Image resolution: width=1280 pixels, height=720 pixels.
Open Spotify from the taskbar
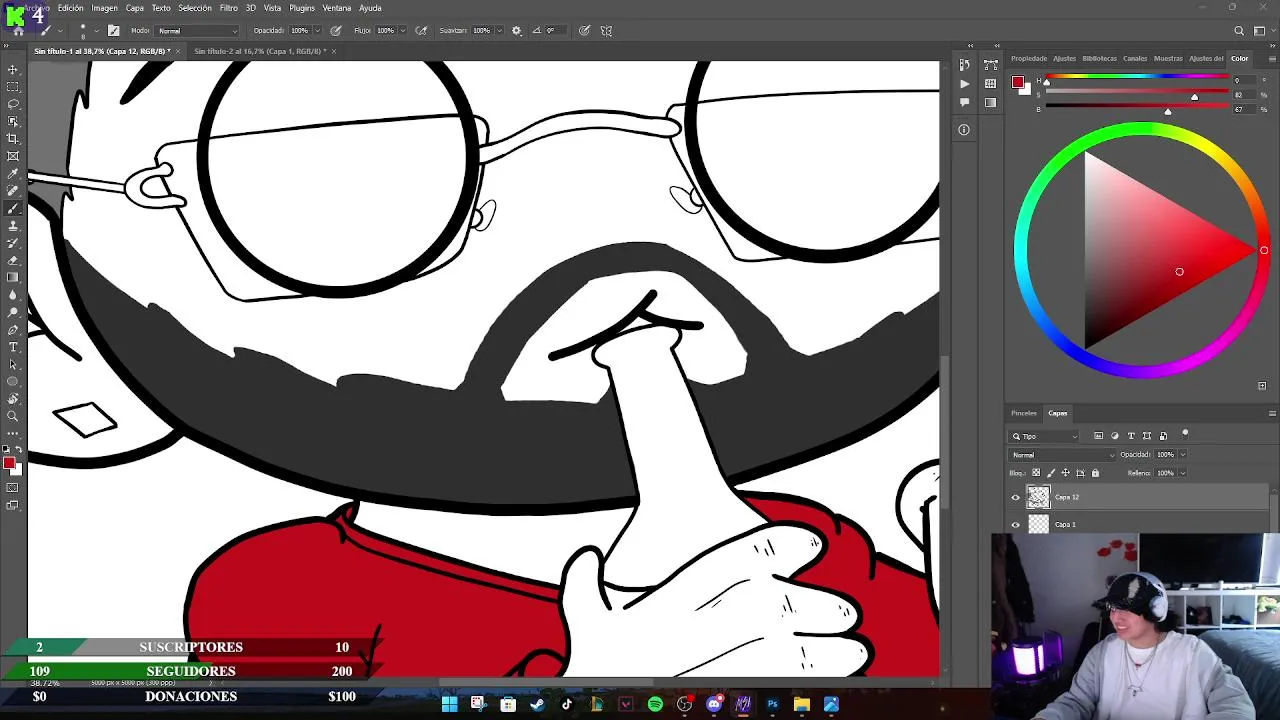pyautogui.click(x=655, y=704)
